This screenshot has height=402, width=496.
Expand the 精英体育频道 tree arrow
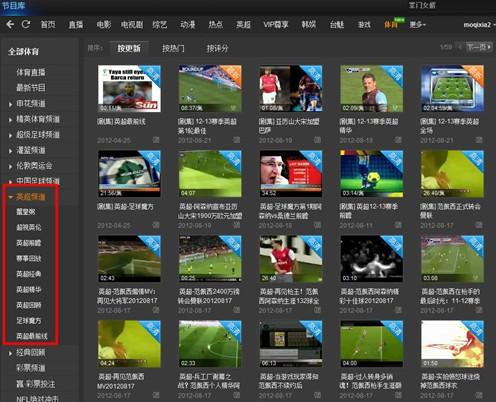pos(11,120)
